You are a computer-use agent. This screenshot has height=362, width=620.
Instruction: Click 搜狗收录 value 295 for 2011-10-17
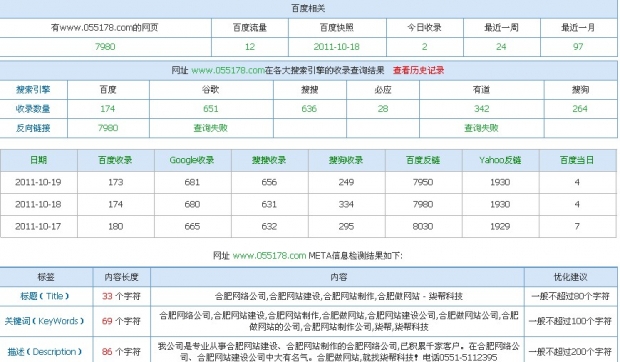click(x=346, y=226)
